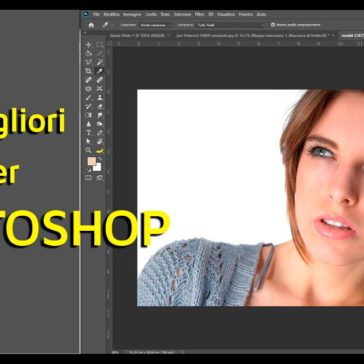Image resolution: width=364 pixels, height=364 pixels.
Task: Select the Zoom magnifier tool
Action: [x=88, y=150]
